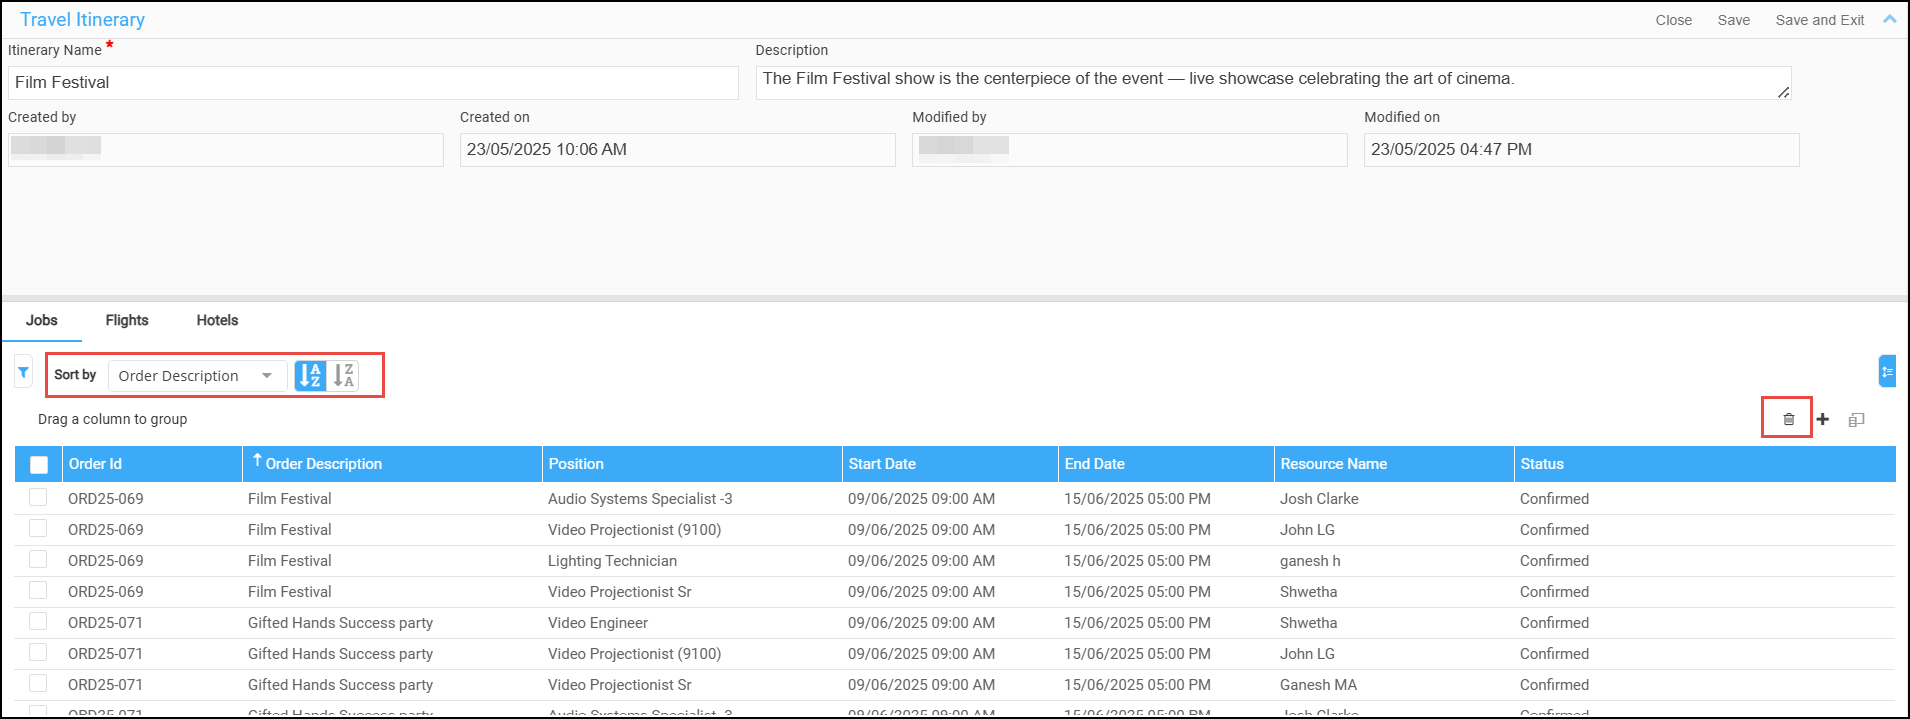Sort by the Order Description column header
This screenshot has width=1910, height=719.
click(x=323, y=464)
